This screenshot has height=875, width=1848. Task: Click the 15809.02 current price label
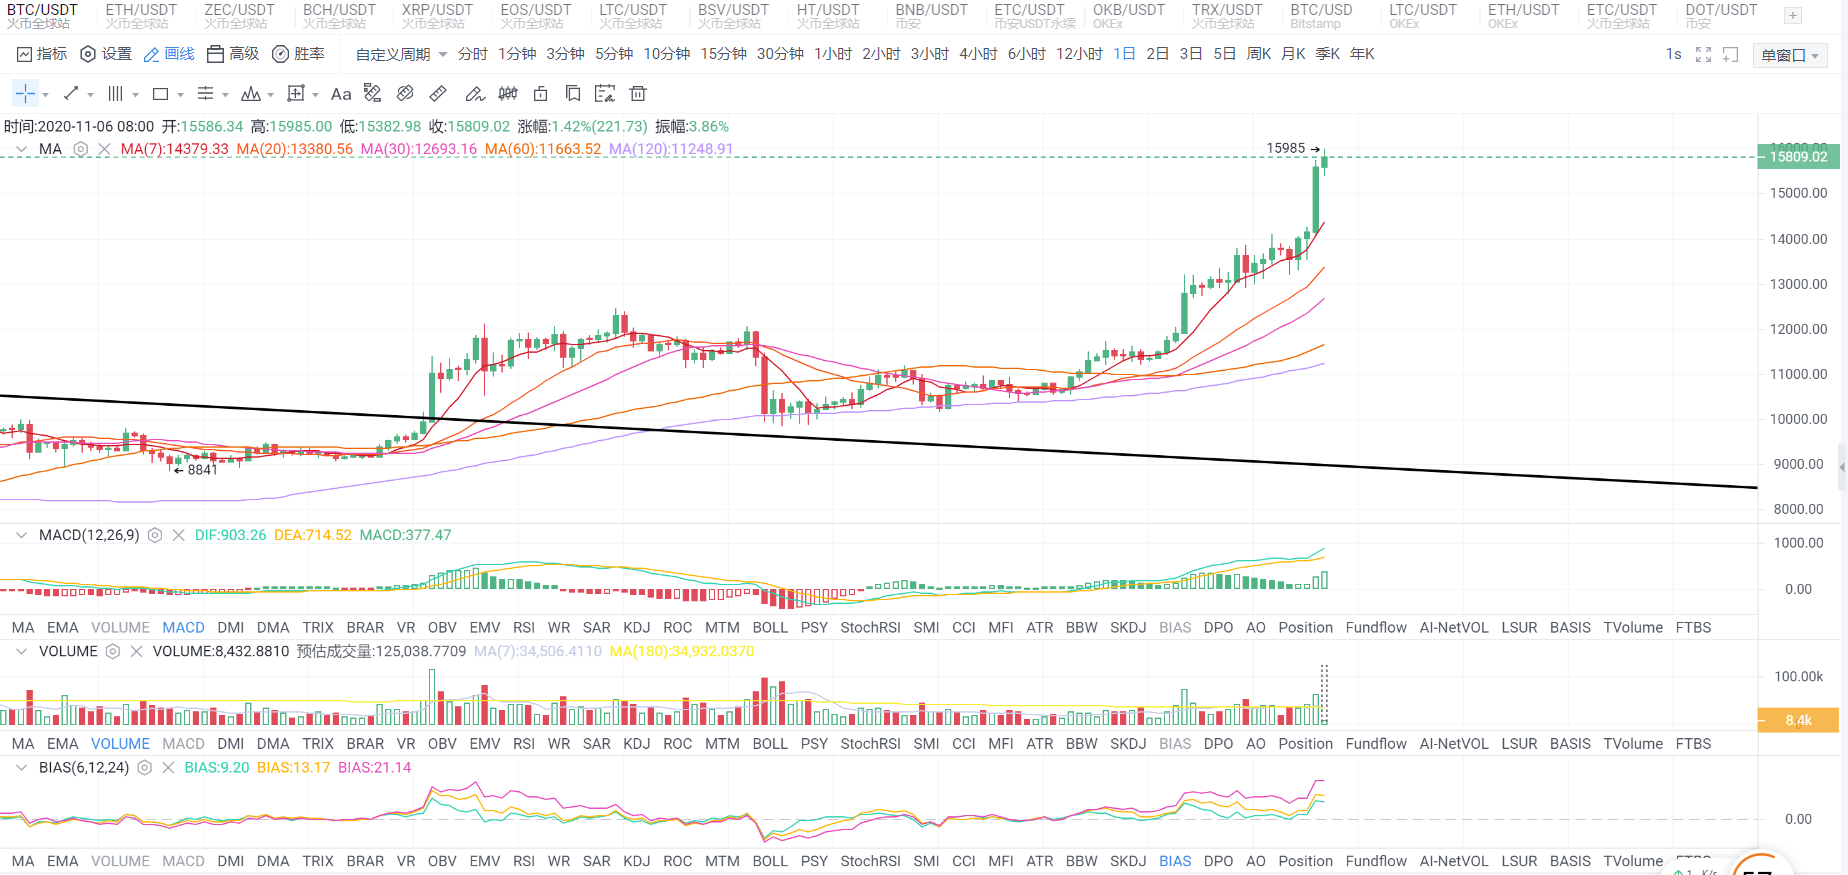(1798, 157)
